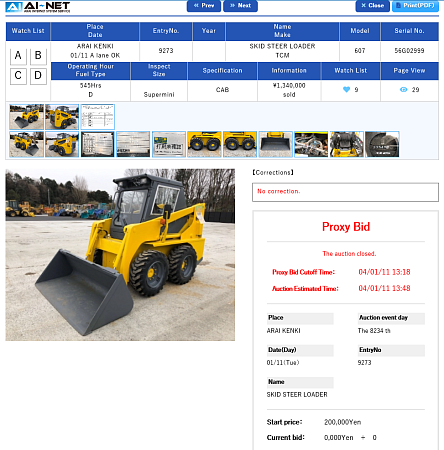
Task: Open the first wheels close-up thumbnail
Action: coord(204,144)
